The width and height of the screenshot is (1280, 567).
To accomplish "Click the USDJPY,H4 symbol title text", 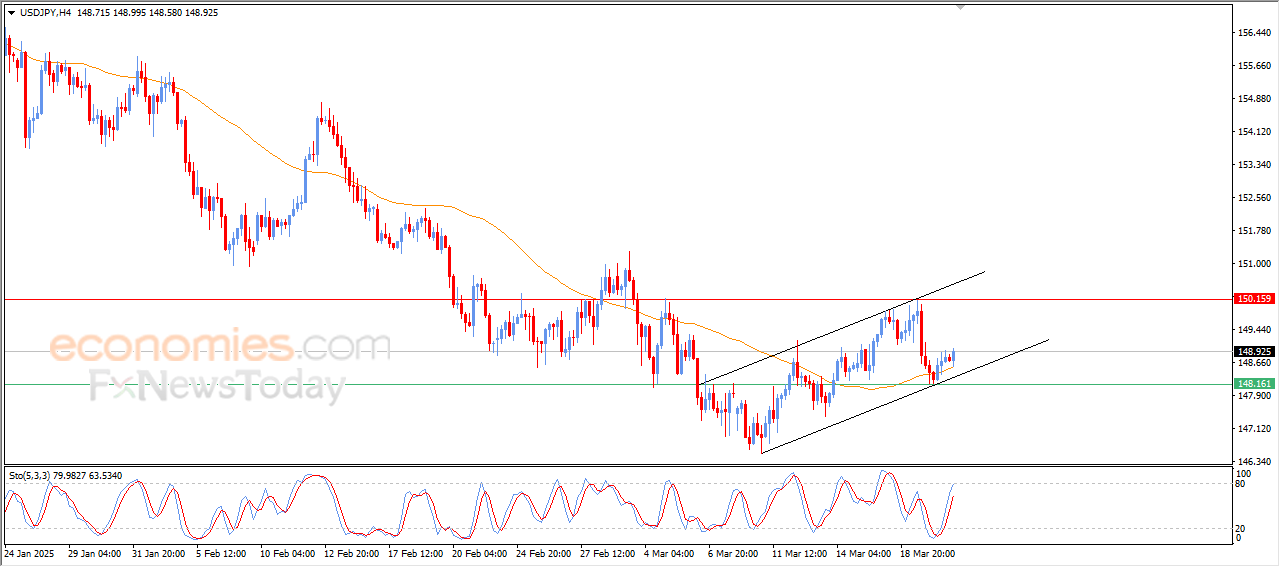I will (x=45, y=13).
